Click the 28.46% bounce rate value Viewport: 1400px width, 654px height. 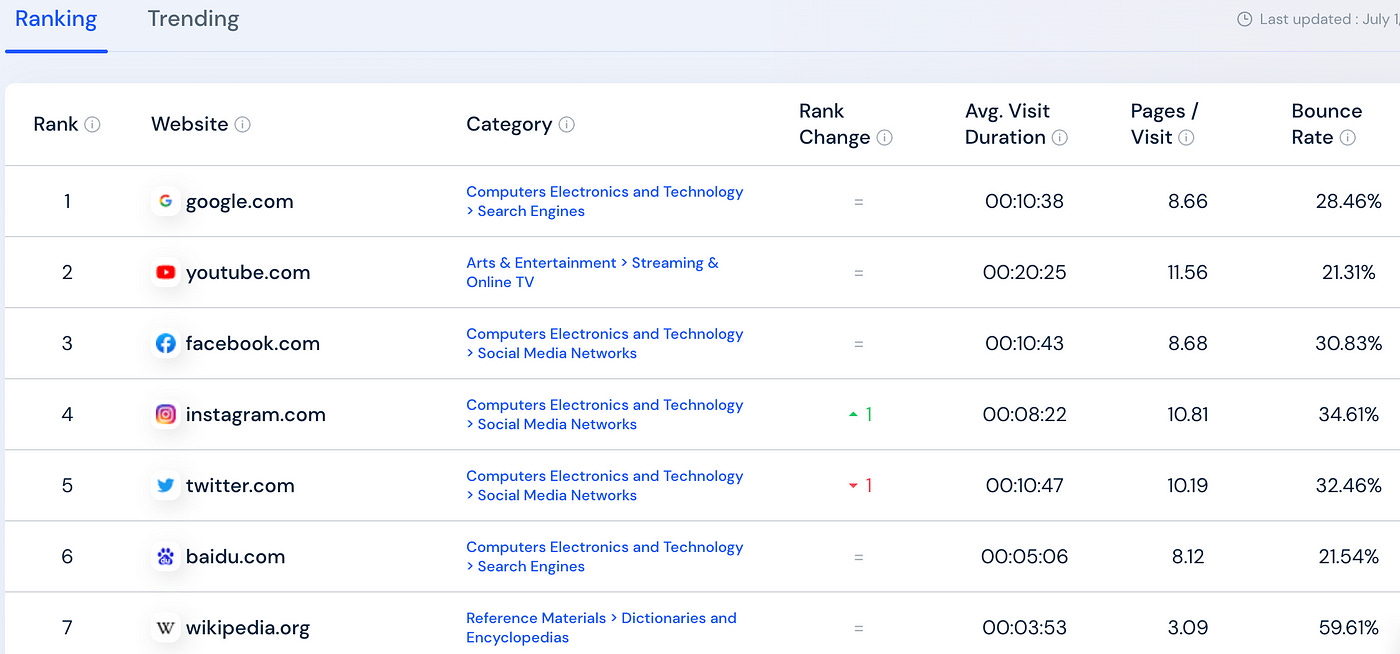pyautogui.click(x=1349, y=201)
